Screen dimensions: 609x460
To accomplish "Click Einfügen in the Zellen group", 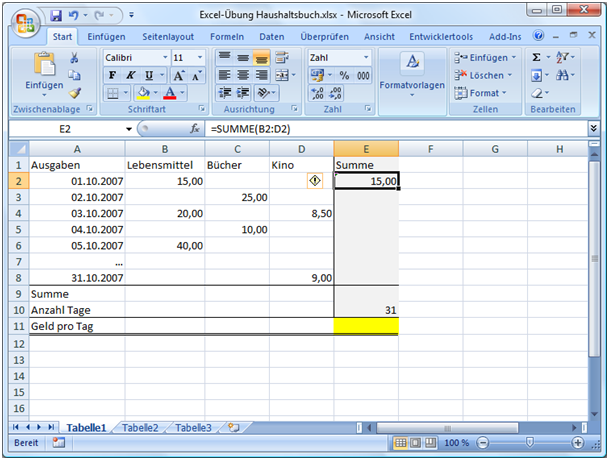I will click(x=485, y=58).
